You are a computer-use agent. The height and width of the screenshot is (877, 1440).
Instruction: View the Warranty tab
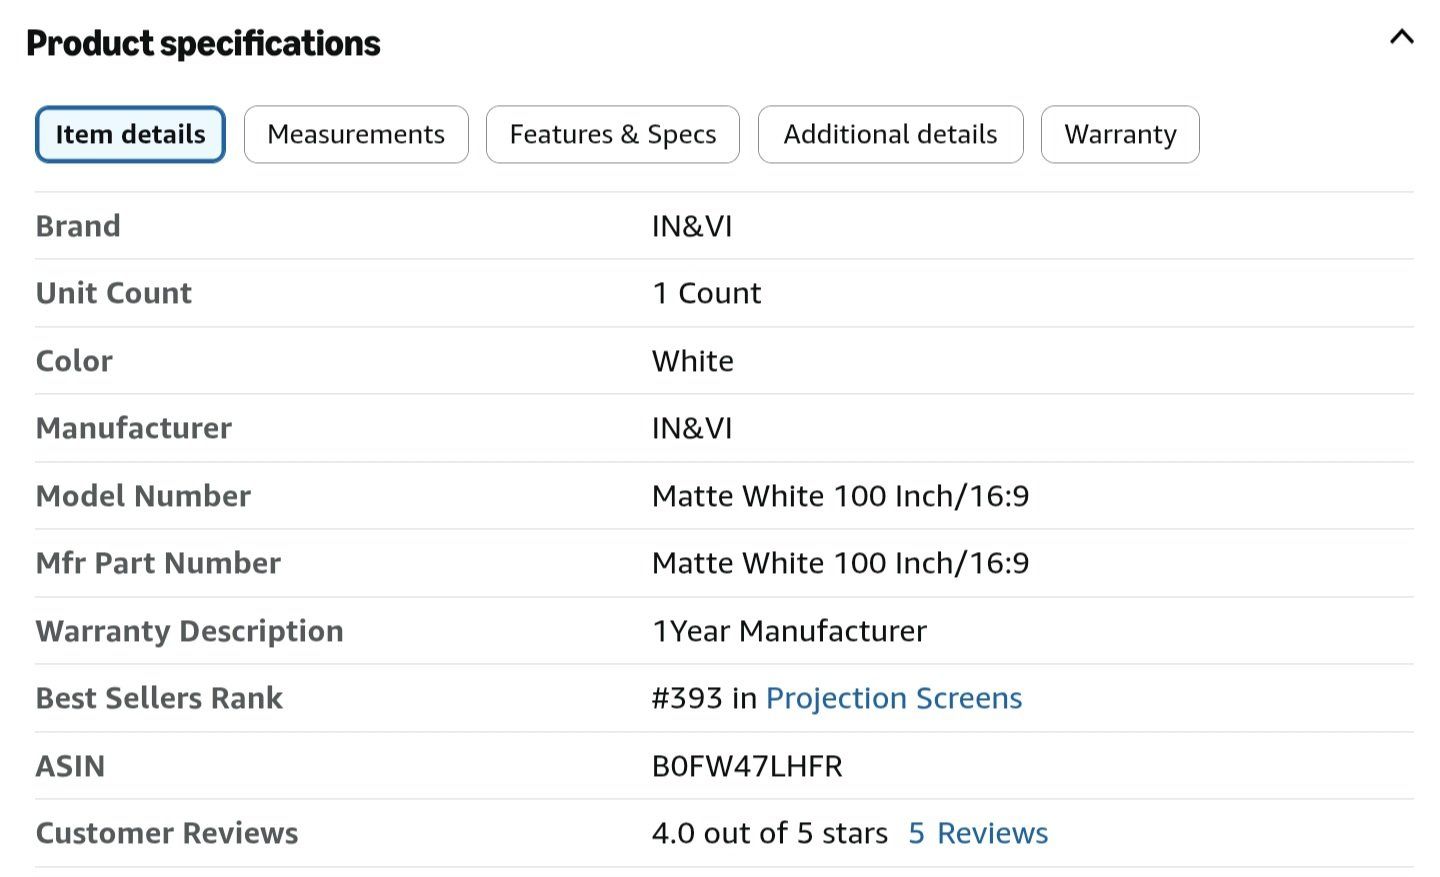pyautogui.click(x=1120, y=134)
